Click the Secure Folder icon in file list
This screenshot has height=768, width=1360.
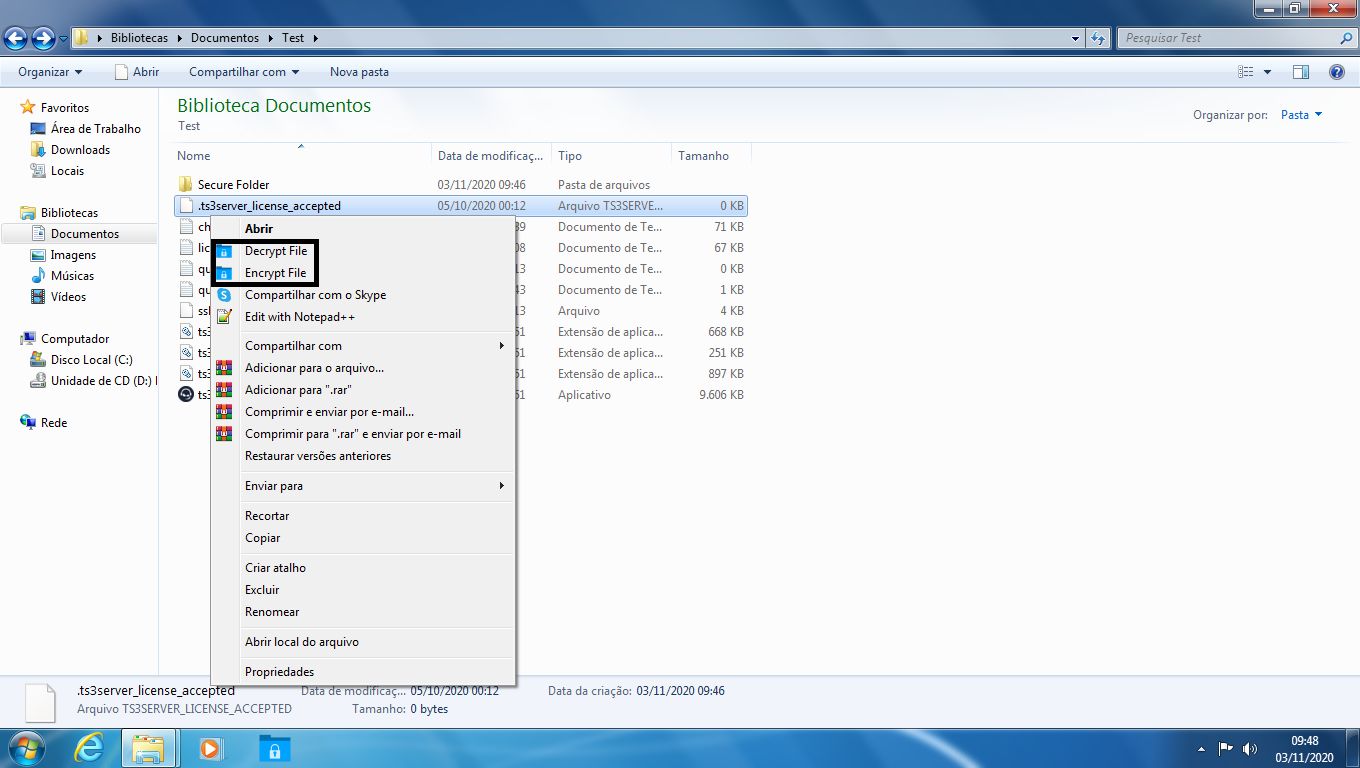pos(185,185)
